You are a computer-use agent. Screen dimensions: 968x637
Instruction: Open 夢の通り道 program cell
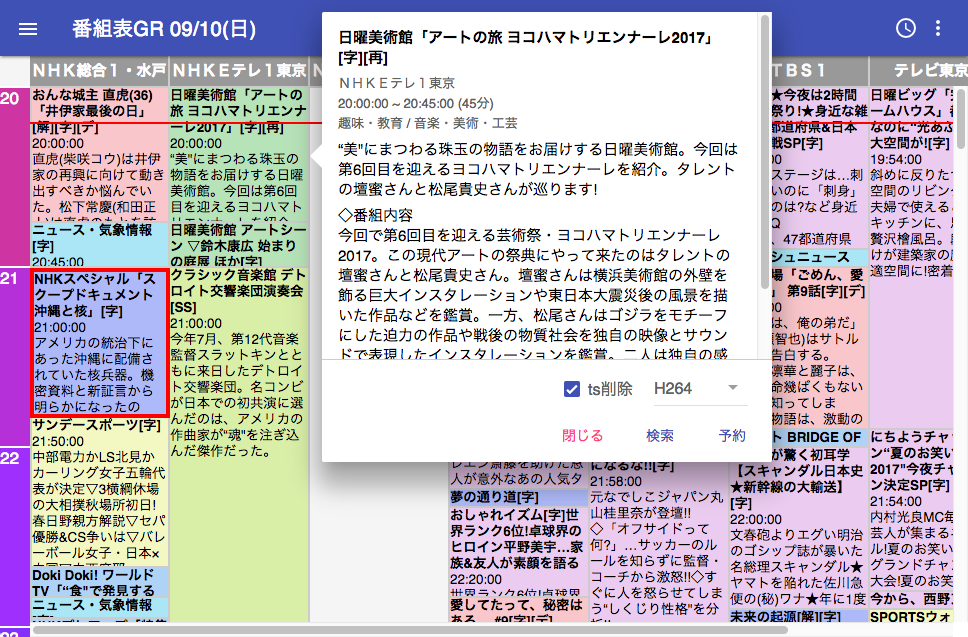pos(518,497)
